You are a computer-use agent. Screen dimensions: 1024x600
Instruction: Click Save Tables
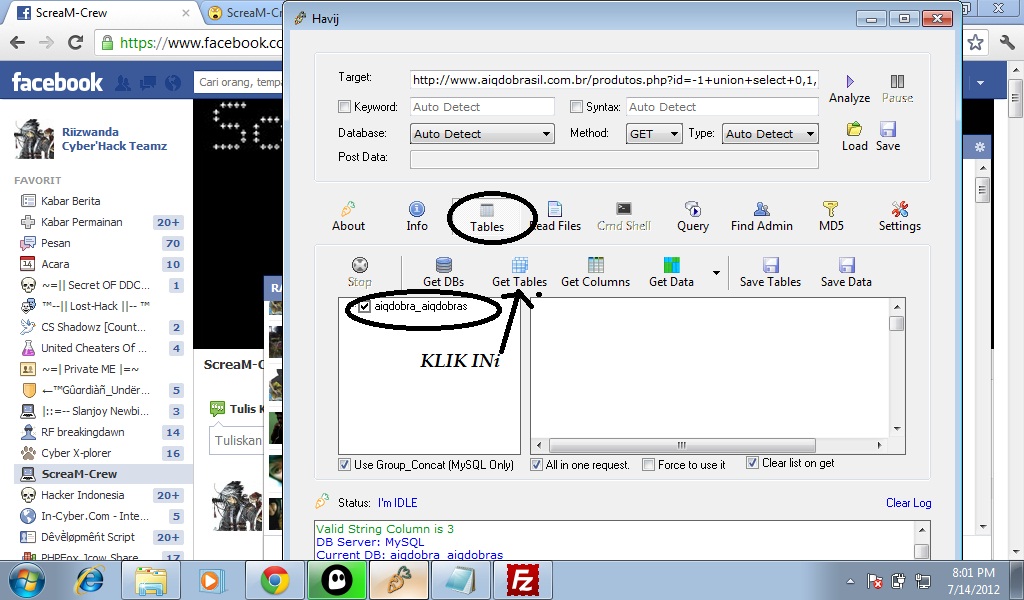770,273
